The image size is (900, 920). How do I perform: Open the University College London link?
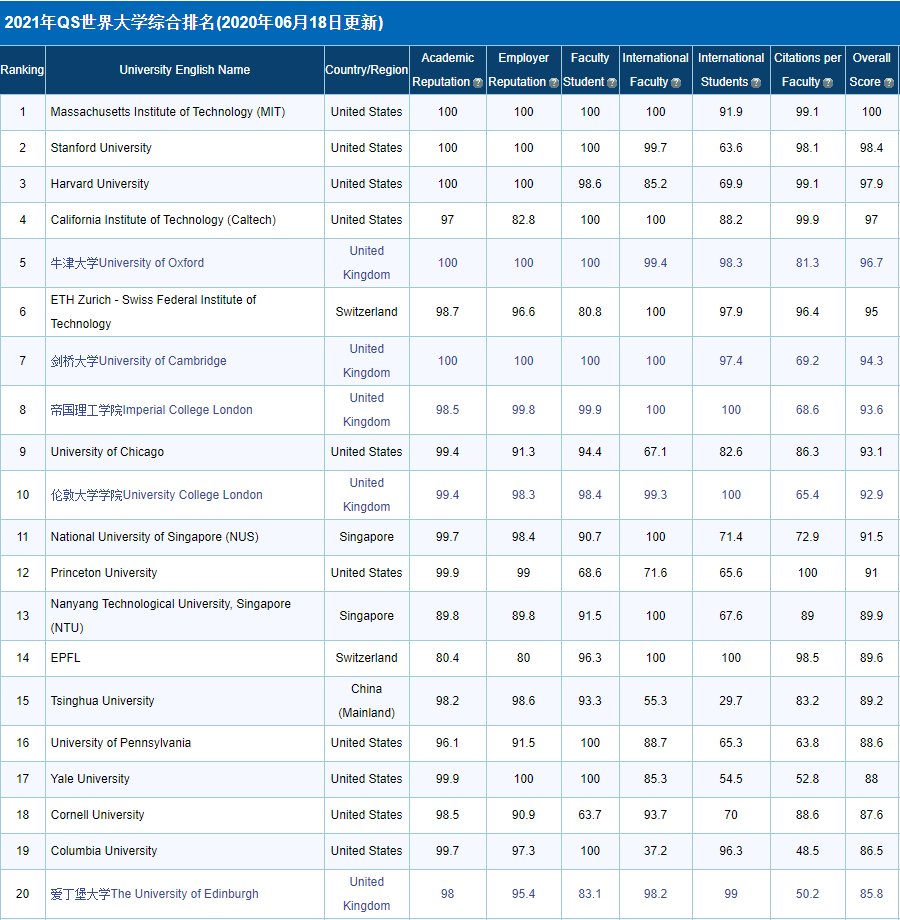[x=157, y=495]
